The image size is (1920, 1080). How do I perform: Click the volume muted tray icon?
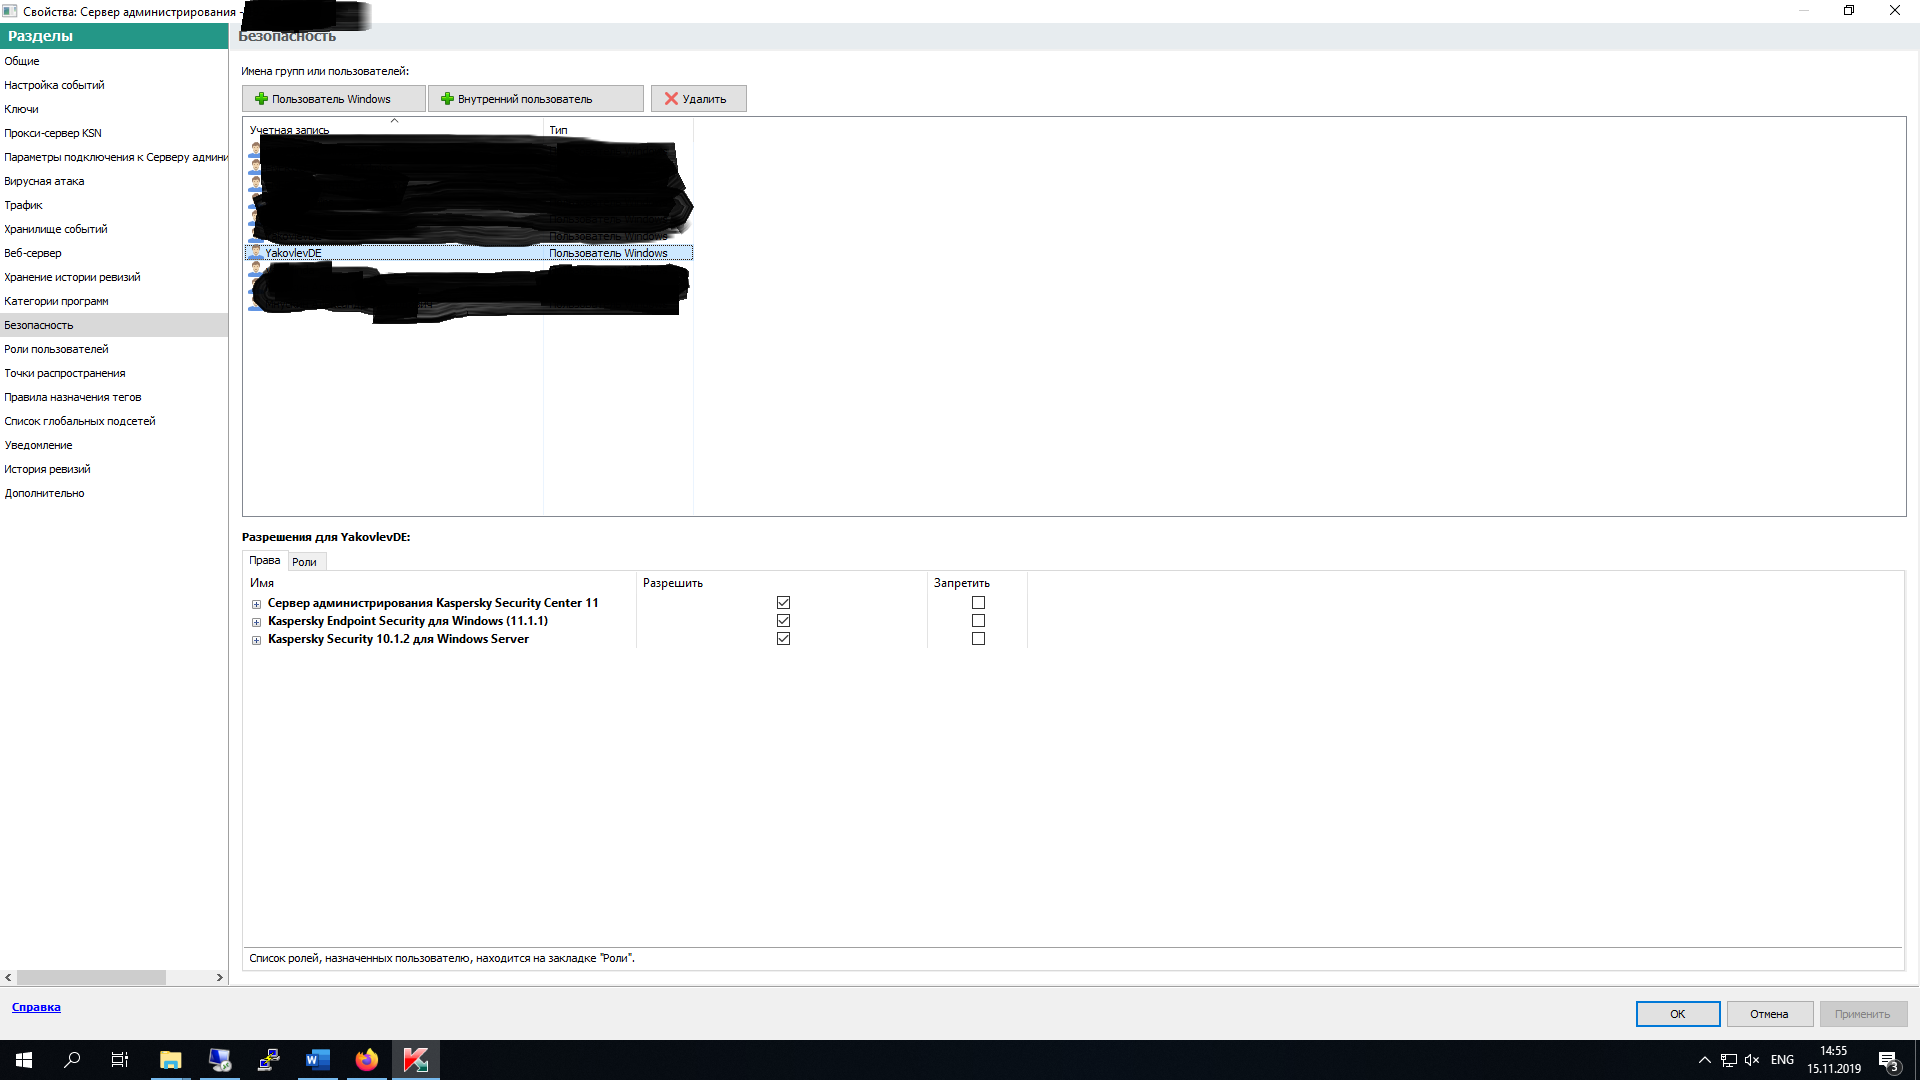coord(1751,1060)
